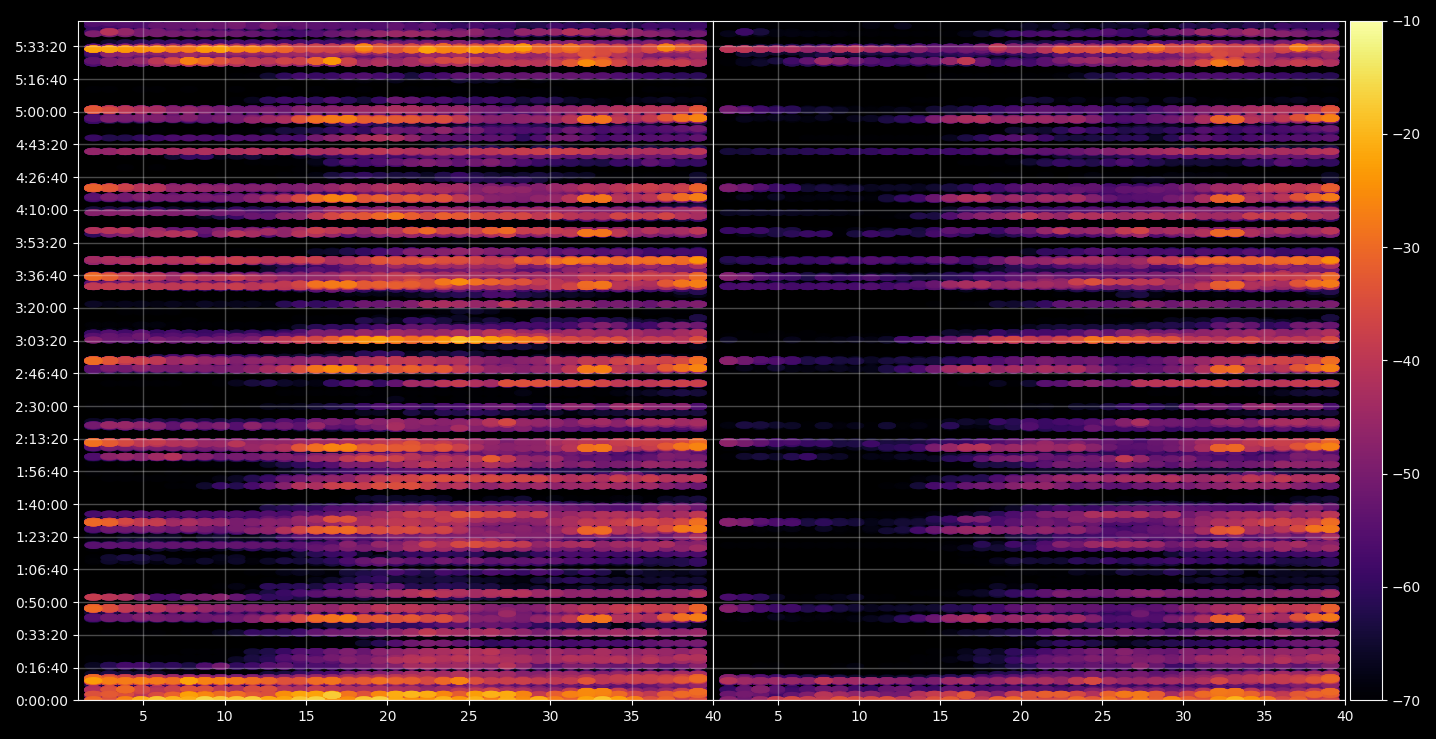The height and width of the screenshot is (739, 1436).
Task: Click the 2:46:40 y-axis tick label
Action: click(x=43, y=374)
